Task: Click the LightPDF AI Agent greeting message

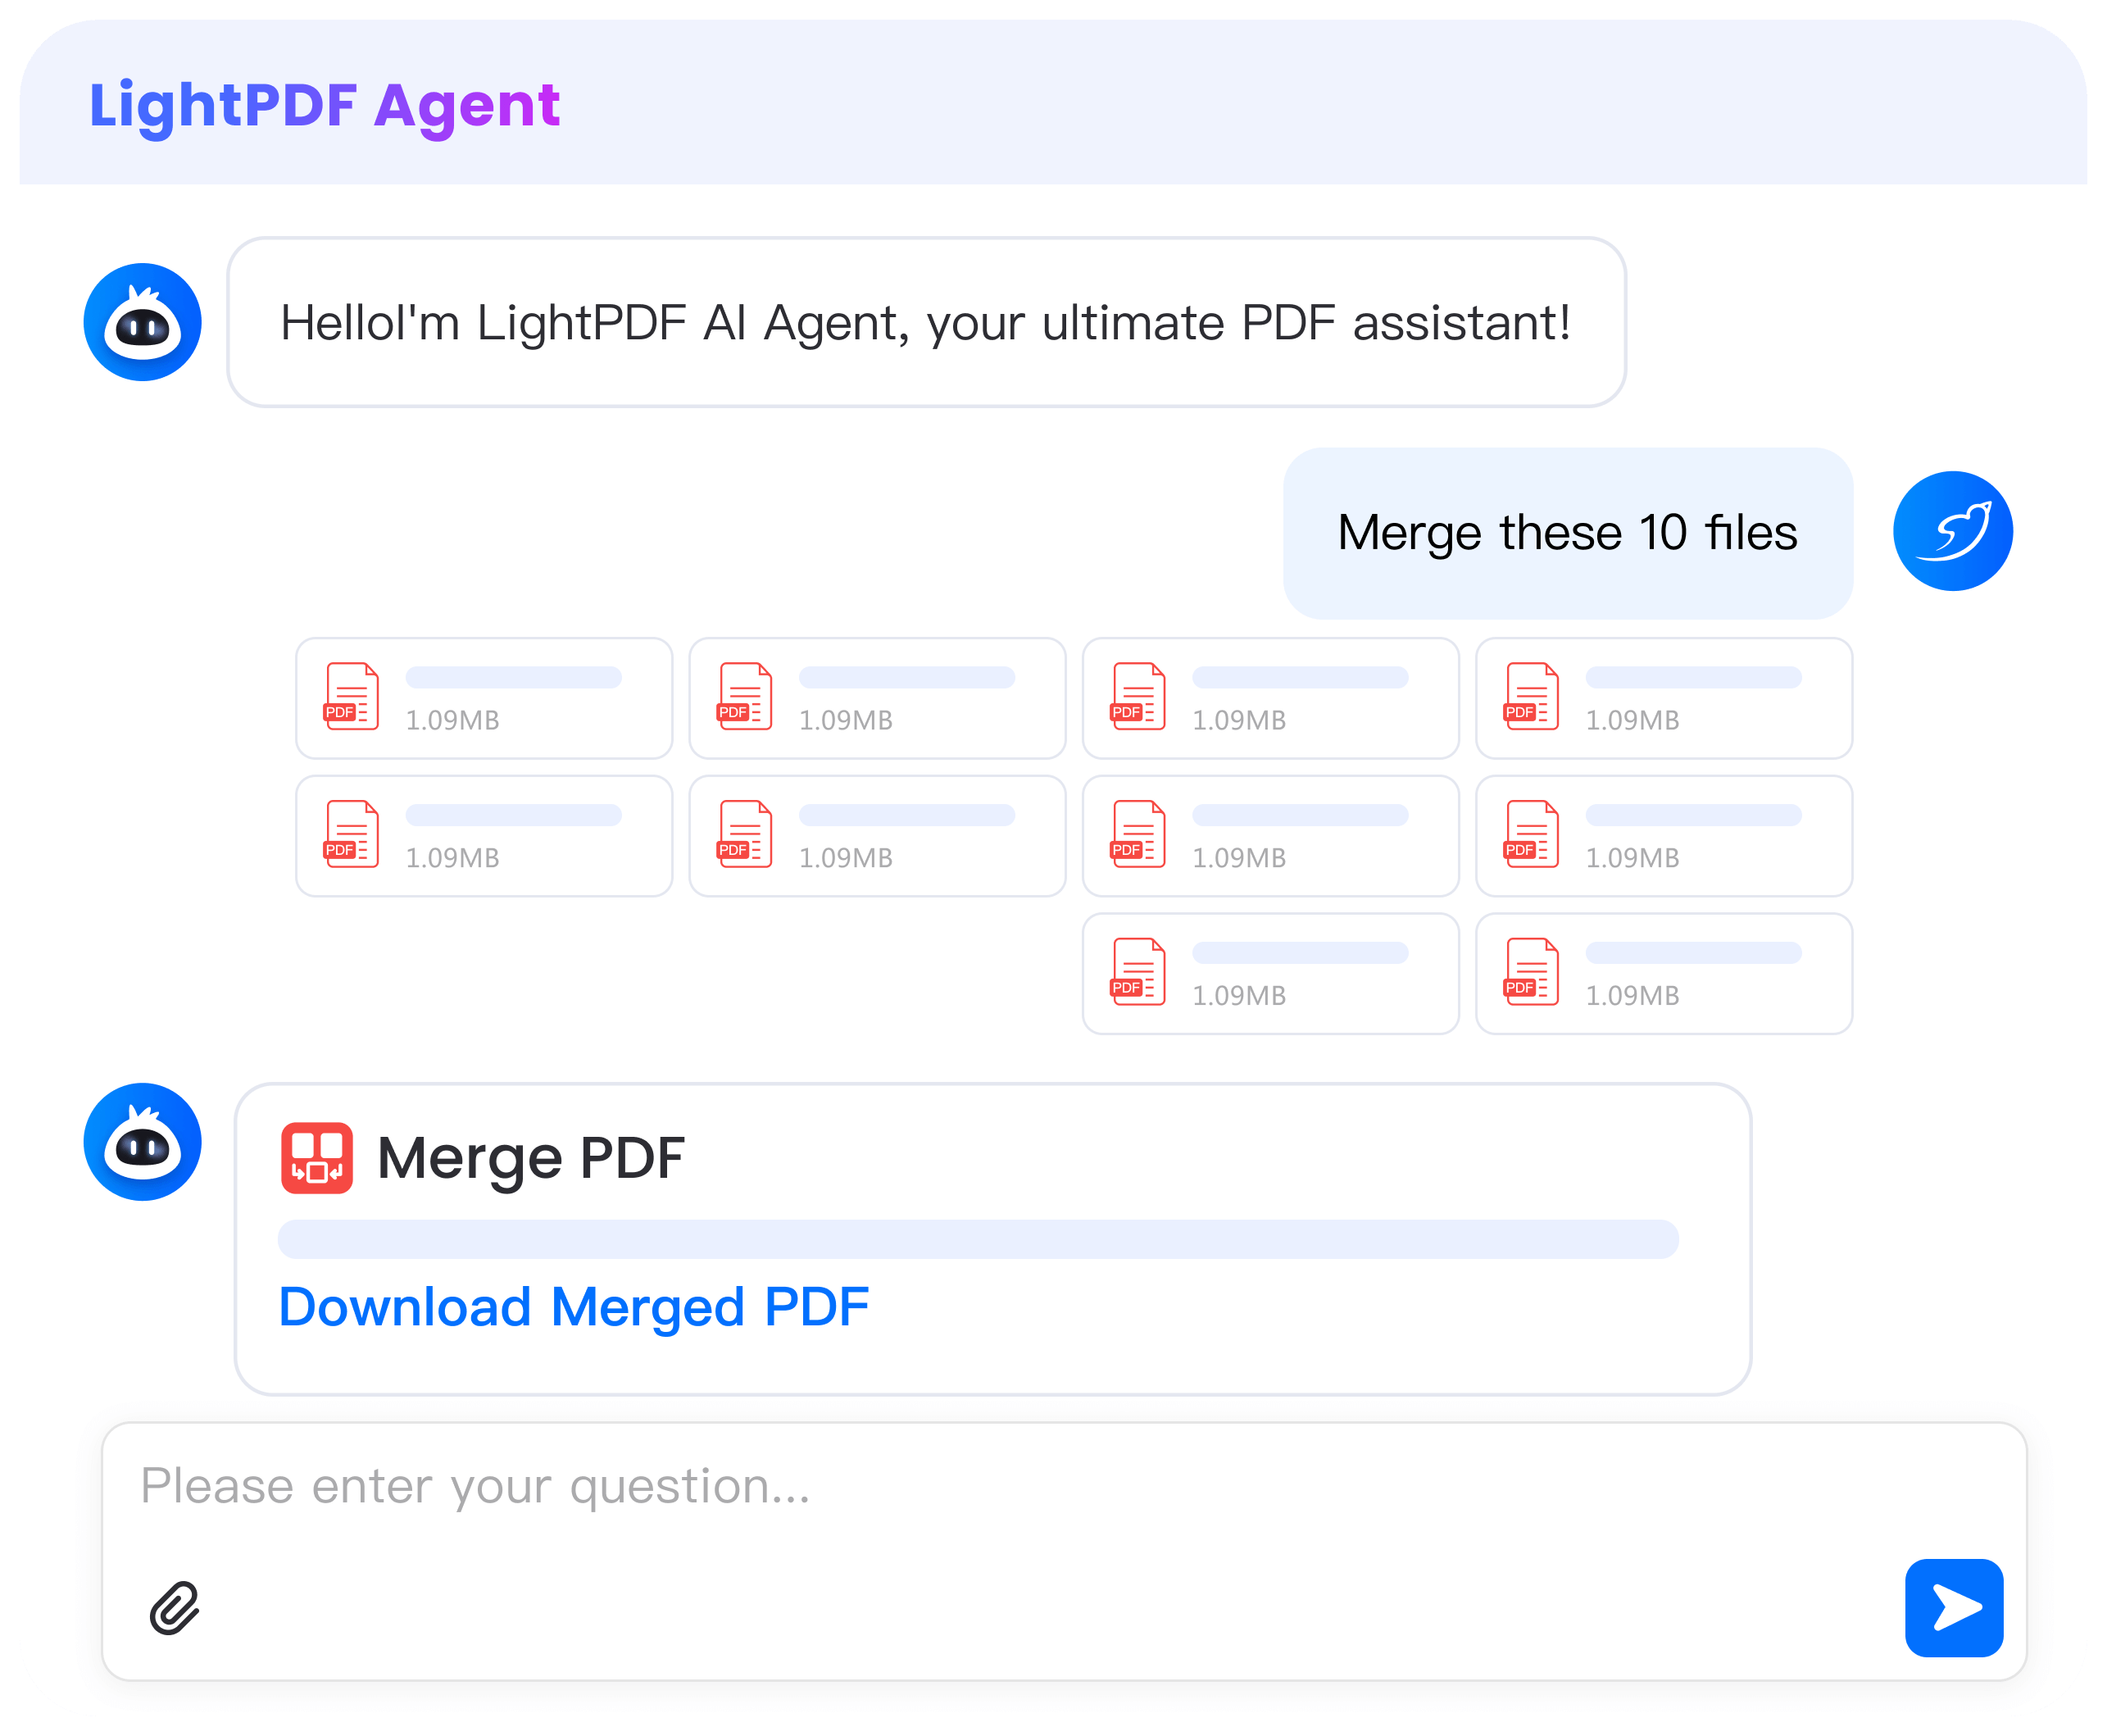Action: coord(926,322)
